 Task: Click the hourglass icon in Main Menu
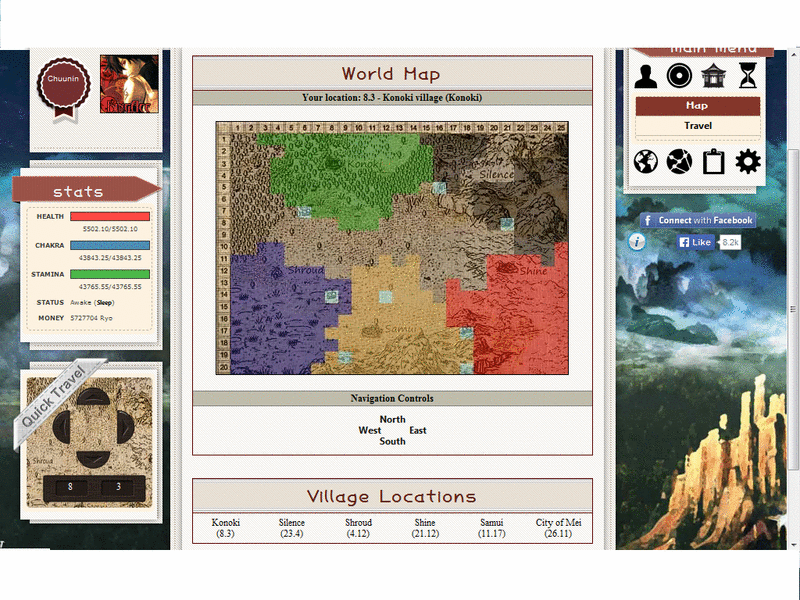(748, 76)
